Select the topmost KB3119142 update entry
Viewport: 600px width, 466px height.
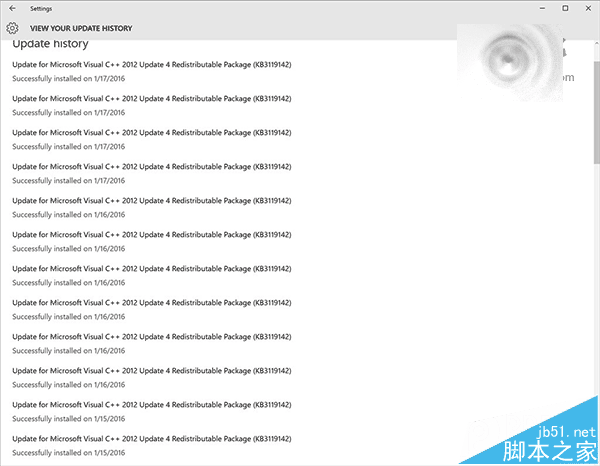pyautogui.click(x=152, y=71)
